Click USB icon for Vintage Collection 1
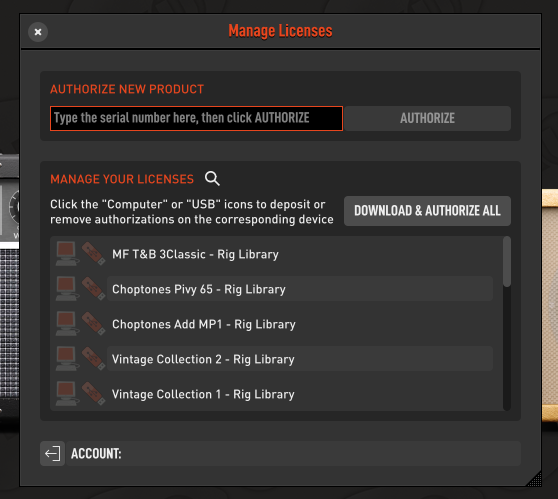The width and height of the screenshot is (558, 499). (x=93, y=394)
